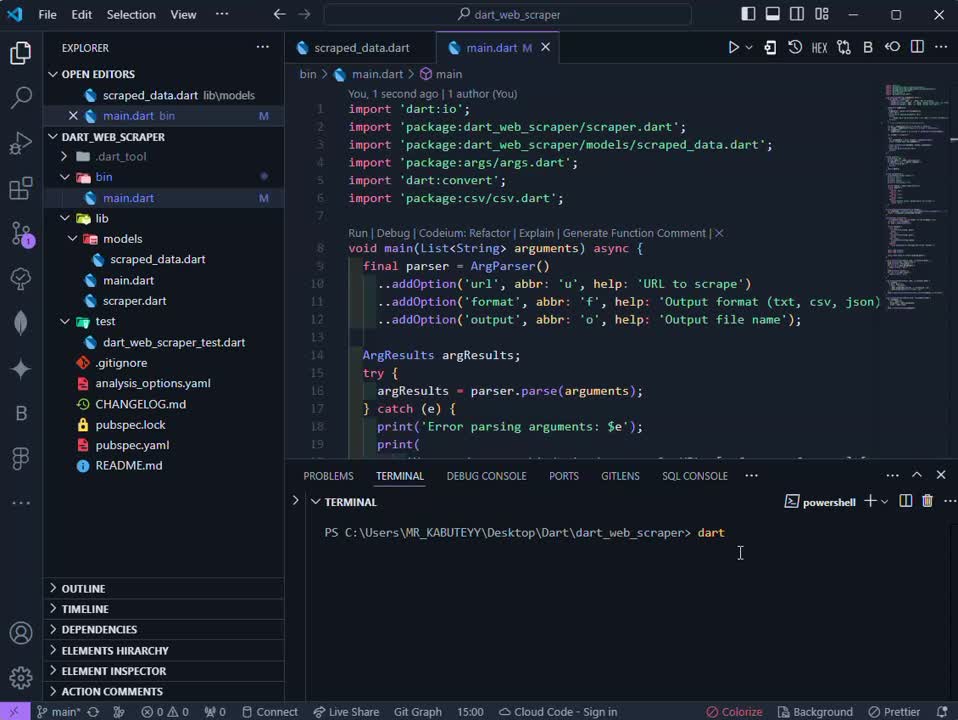The width and height of the screenshot is (958, 720).
Task: Open the Selection menu
Action: pos(131,15)
